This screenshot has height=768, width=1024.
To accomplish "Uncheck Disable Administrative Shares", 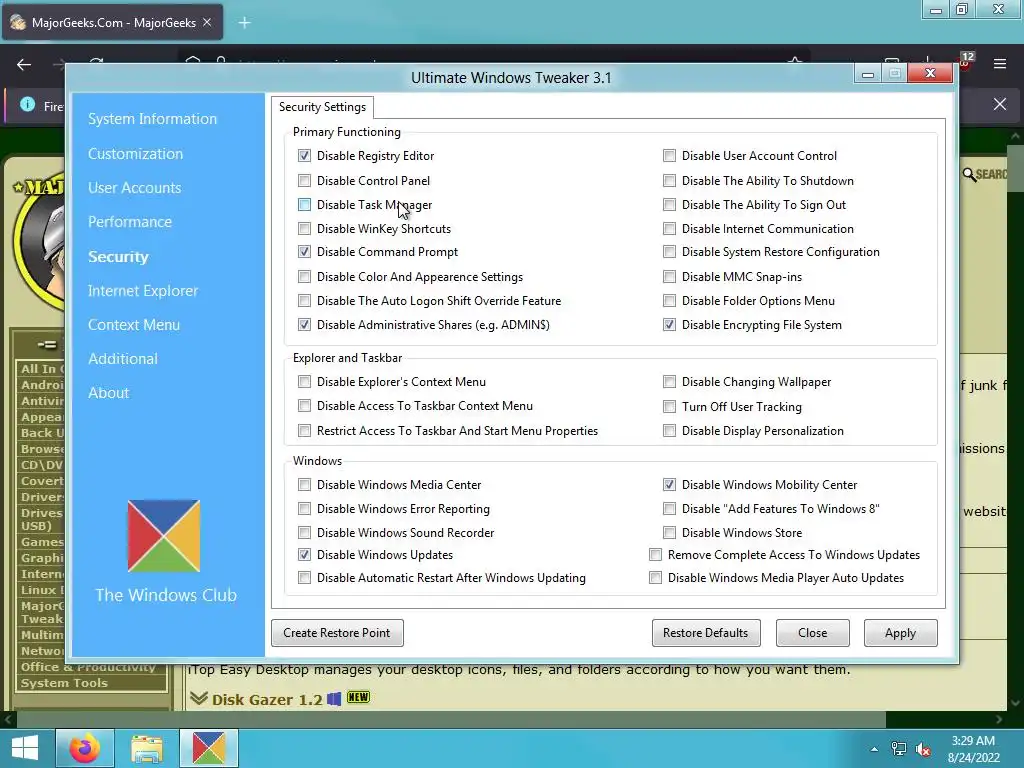I will pyautogui.click(x=304, y=325).
